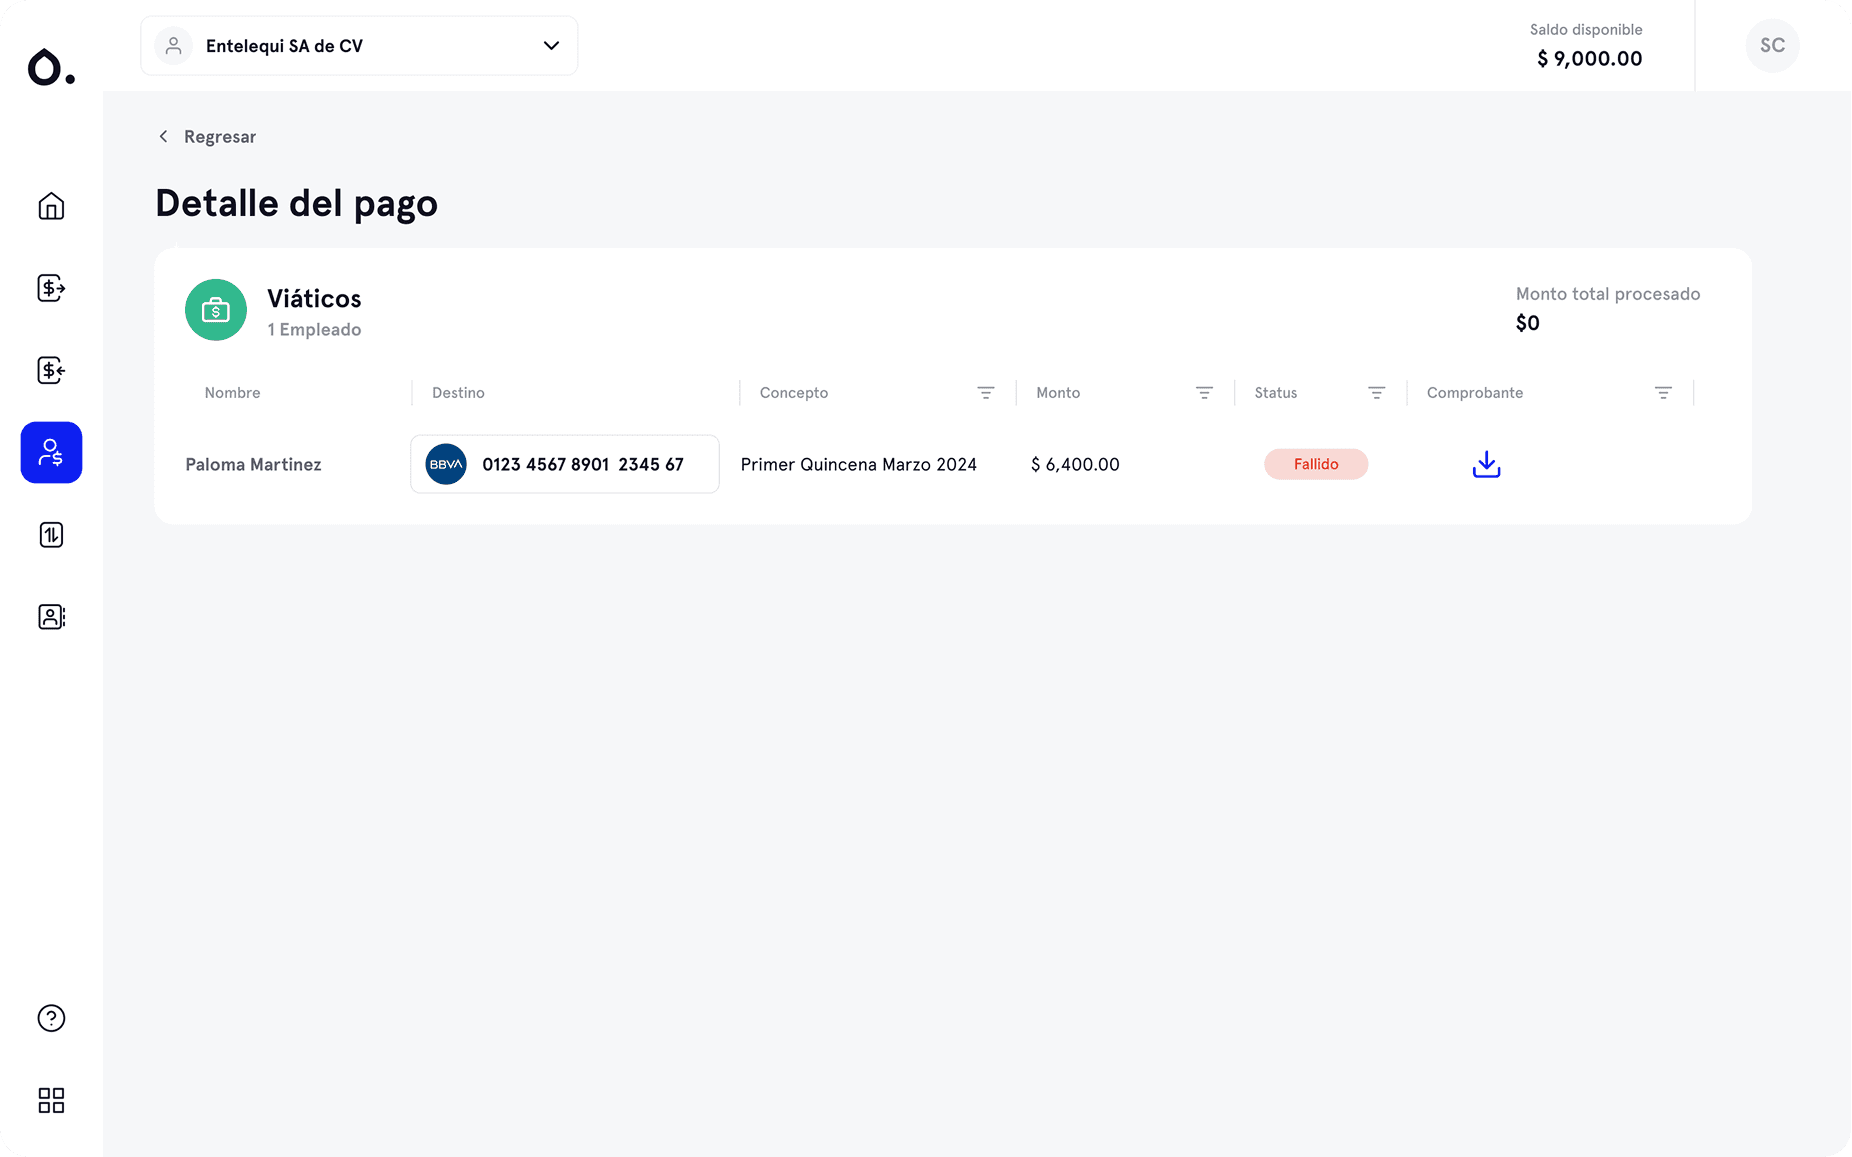Open the Concepto column filter

tap(986, 392)
